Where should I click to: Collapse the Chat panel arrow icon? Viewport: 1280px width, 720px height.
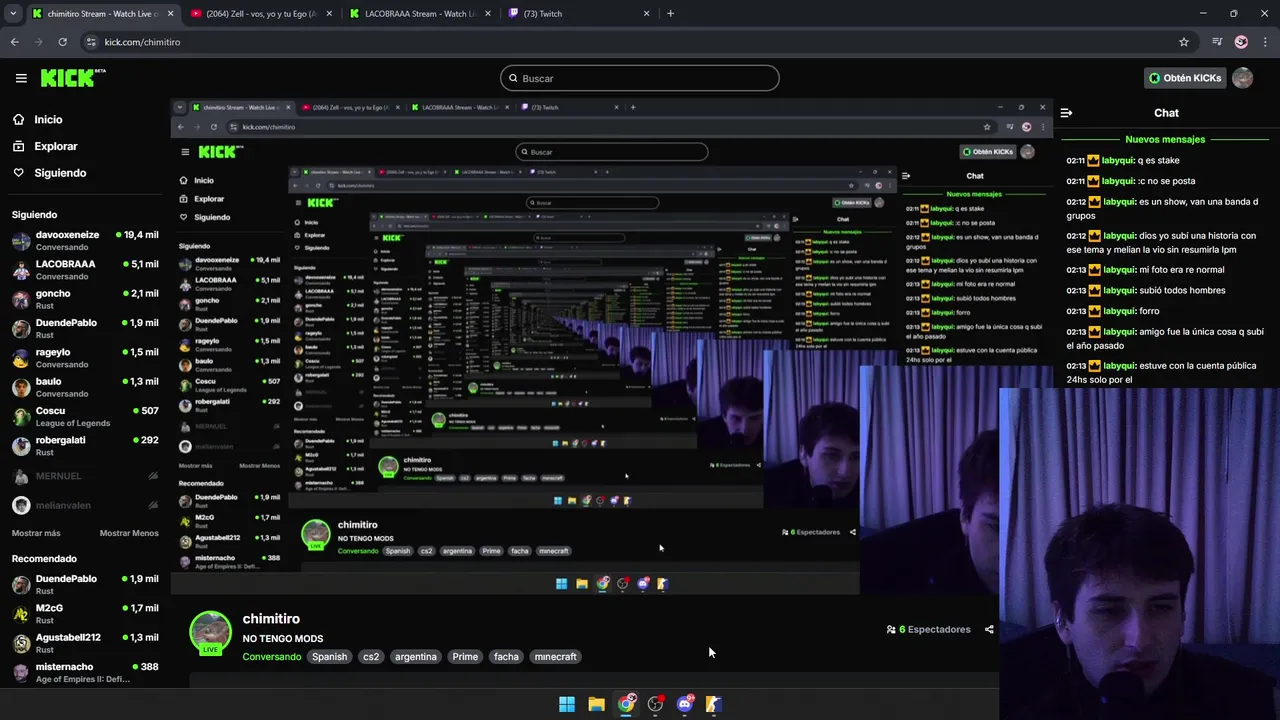click(x=1066, y=113)
